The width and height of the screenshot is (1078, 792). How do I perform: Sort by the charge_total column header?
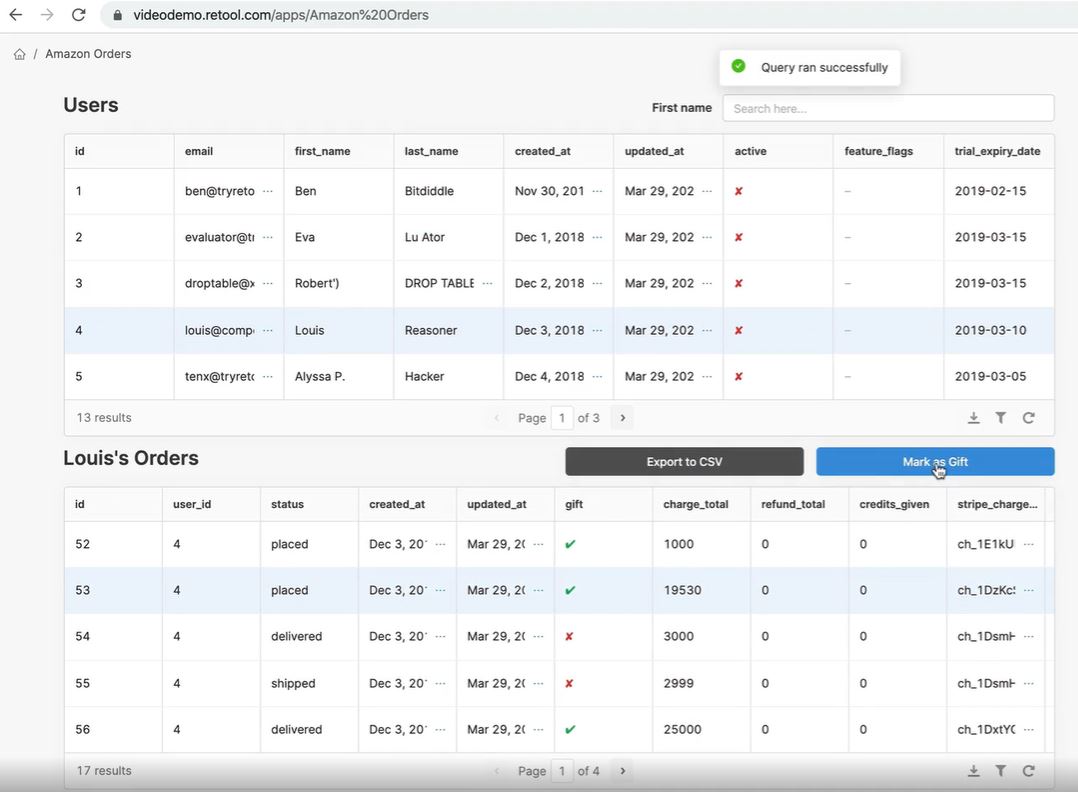tap(696, 504)
